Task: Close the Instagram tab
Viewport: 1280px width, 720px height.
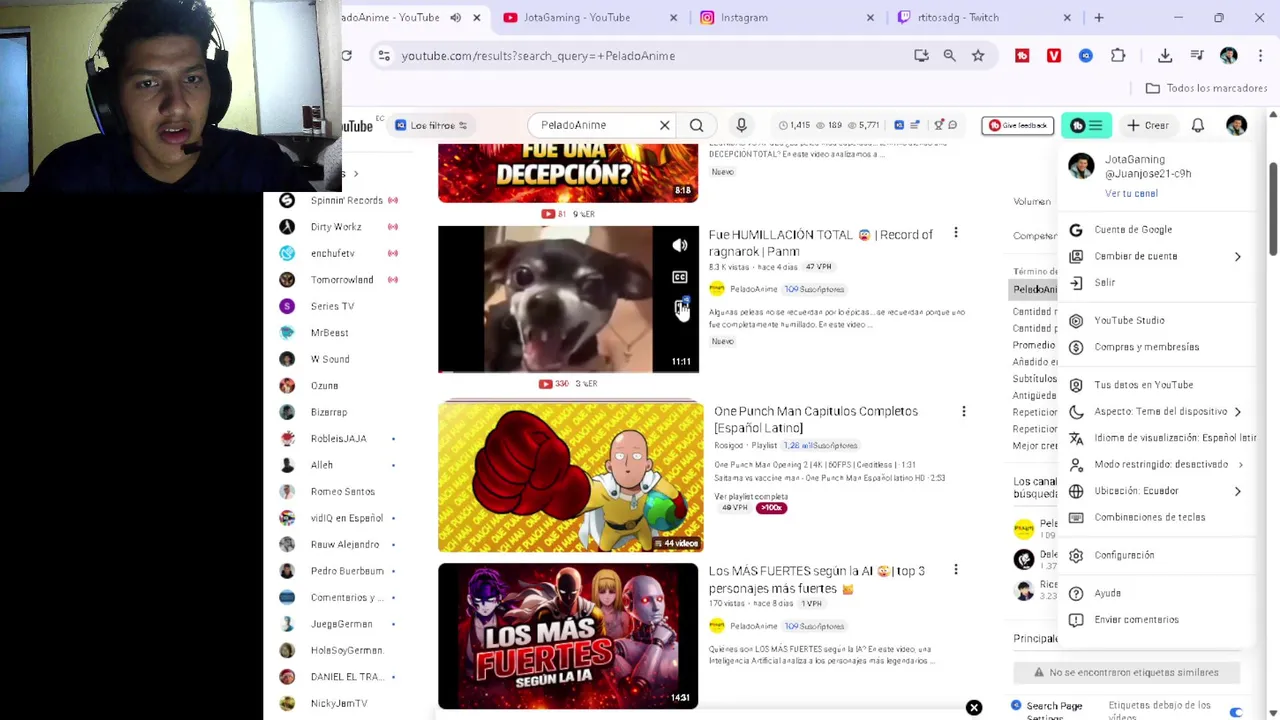Action: click(870, 17)
